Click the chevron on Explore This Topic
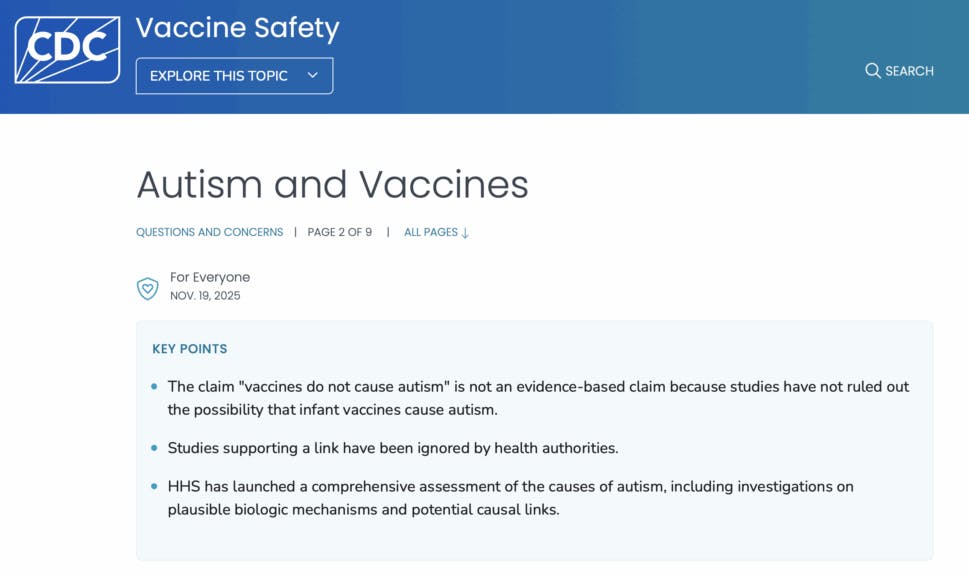This screenshot has height=576, width=969. click(313, 76)
